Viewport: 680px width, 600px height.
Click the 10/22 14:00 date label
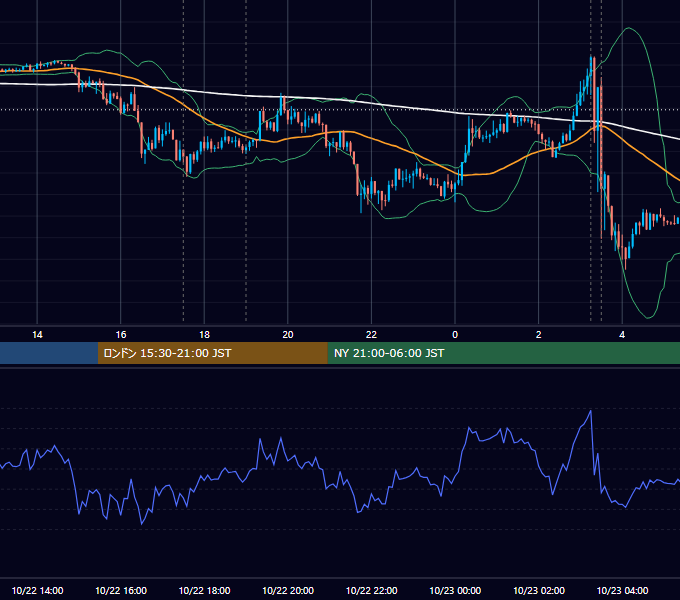point(37,590)
